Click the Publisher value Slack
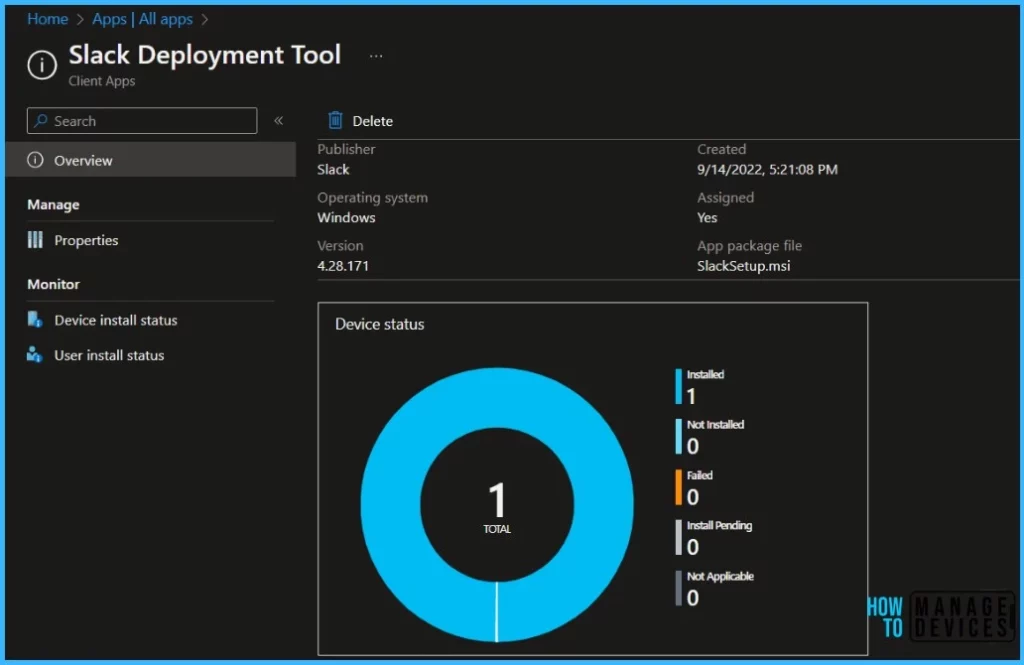Screen dimensions: 1024x665 point(333,169)
